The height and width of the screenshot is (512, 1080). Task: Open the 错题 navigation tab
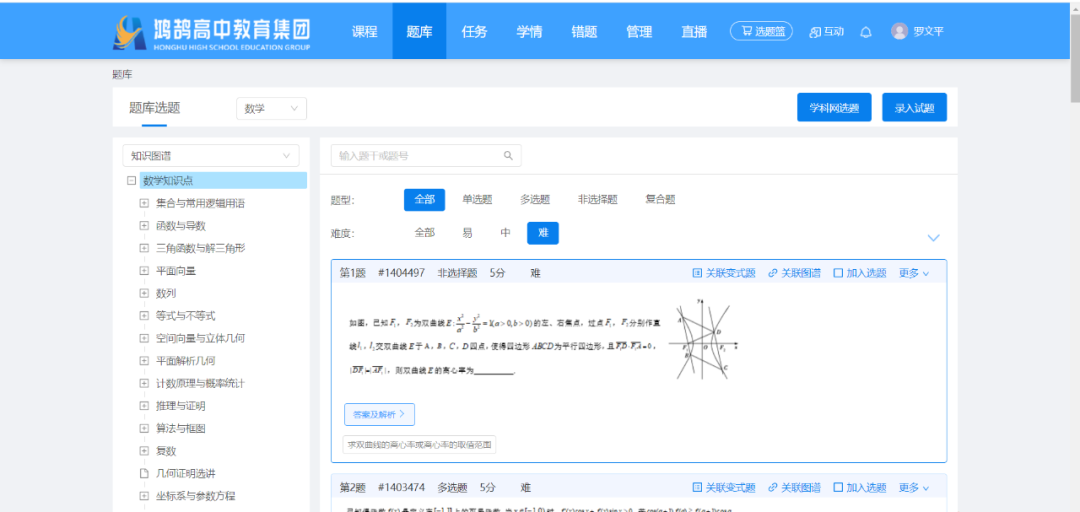[584, 31]
